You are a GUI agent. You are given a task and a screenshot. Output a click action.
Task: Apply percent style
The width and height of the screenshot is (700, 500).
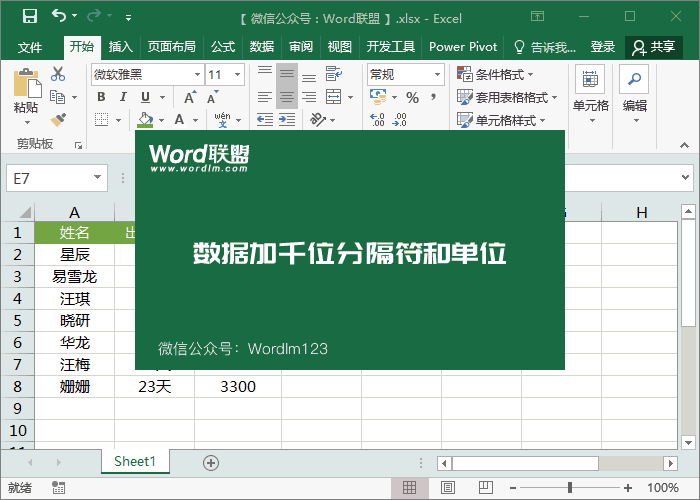coord(412,97)
